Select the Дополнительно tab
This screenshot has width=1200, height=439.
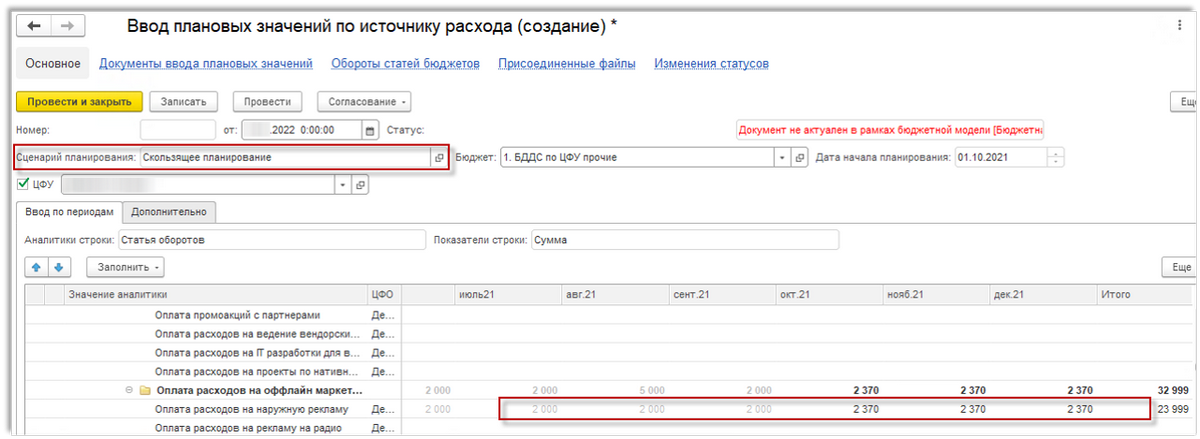pyautogui.click(x=169, y=212)
